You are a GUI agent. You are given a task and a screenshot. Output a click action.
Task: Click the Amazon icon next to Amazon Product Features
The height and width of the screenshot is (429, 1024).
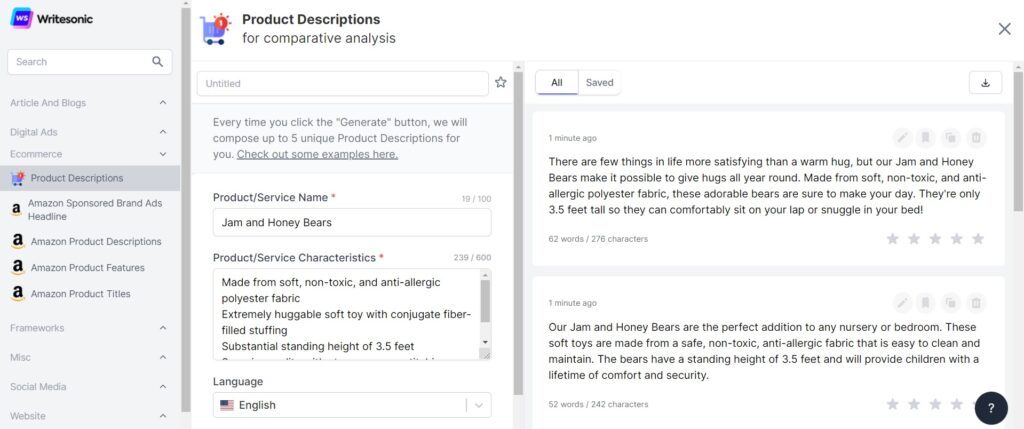18,267
